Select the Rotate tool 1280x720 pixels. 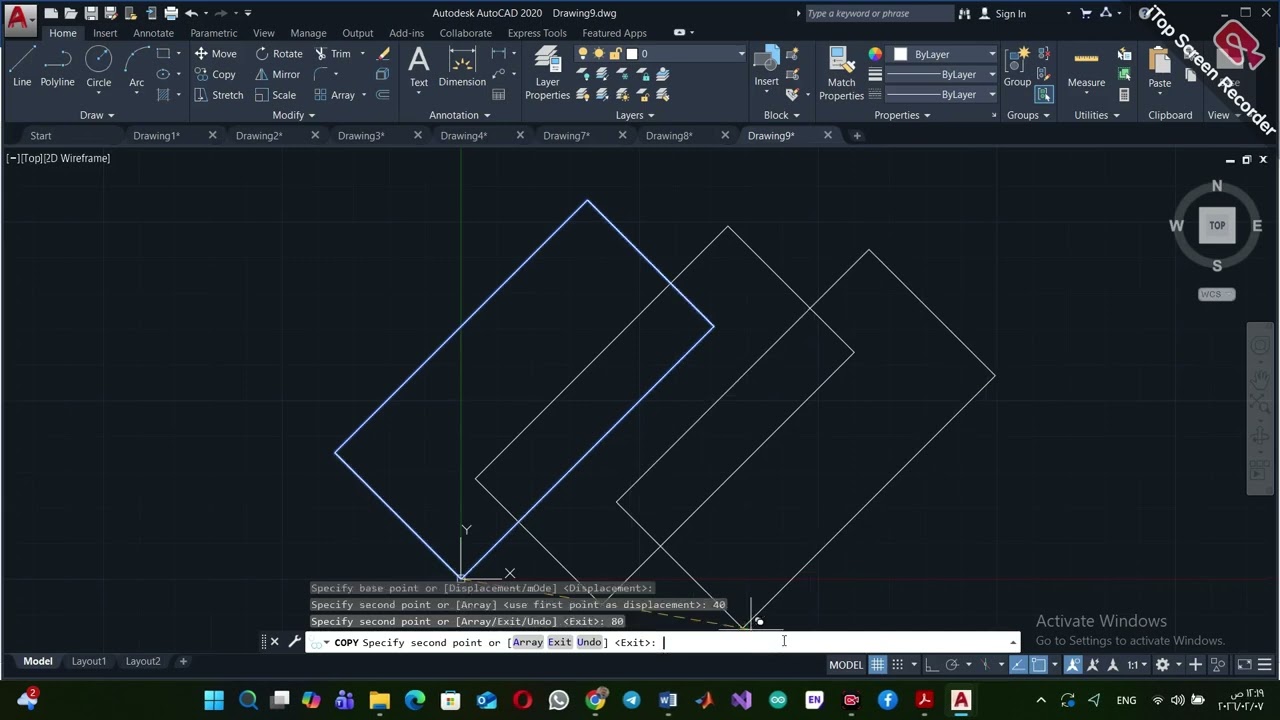(x=278, y=54)
